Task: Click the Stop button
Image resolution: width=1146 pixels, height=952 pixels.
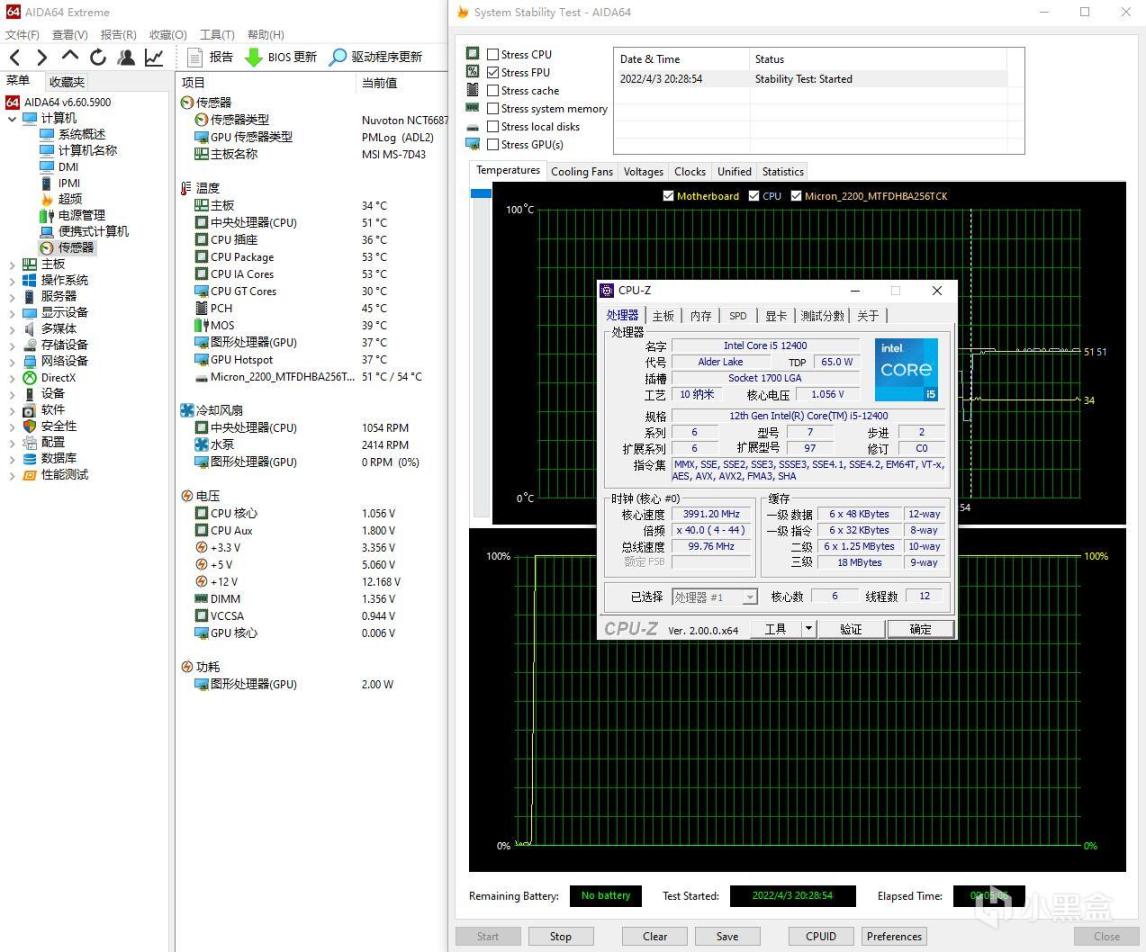Action: click(560, 936)
